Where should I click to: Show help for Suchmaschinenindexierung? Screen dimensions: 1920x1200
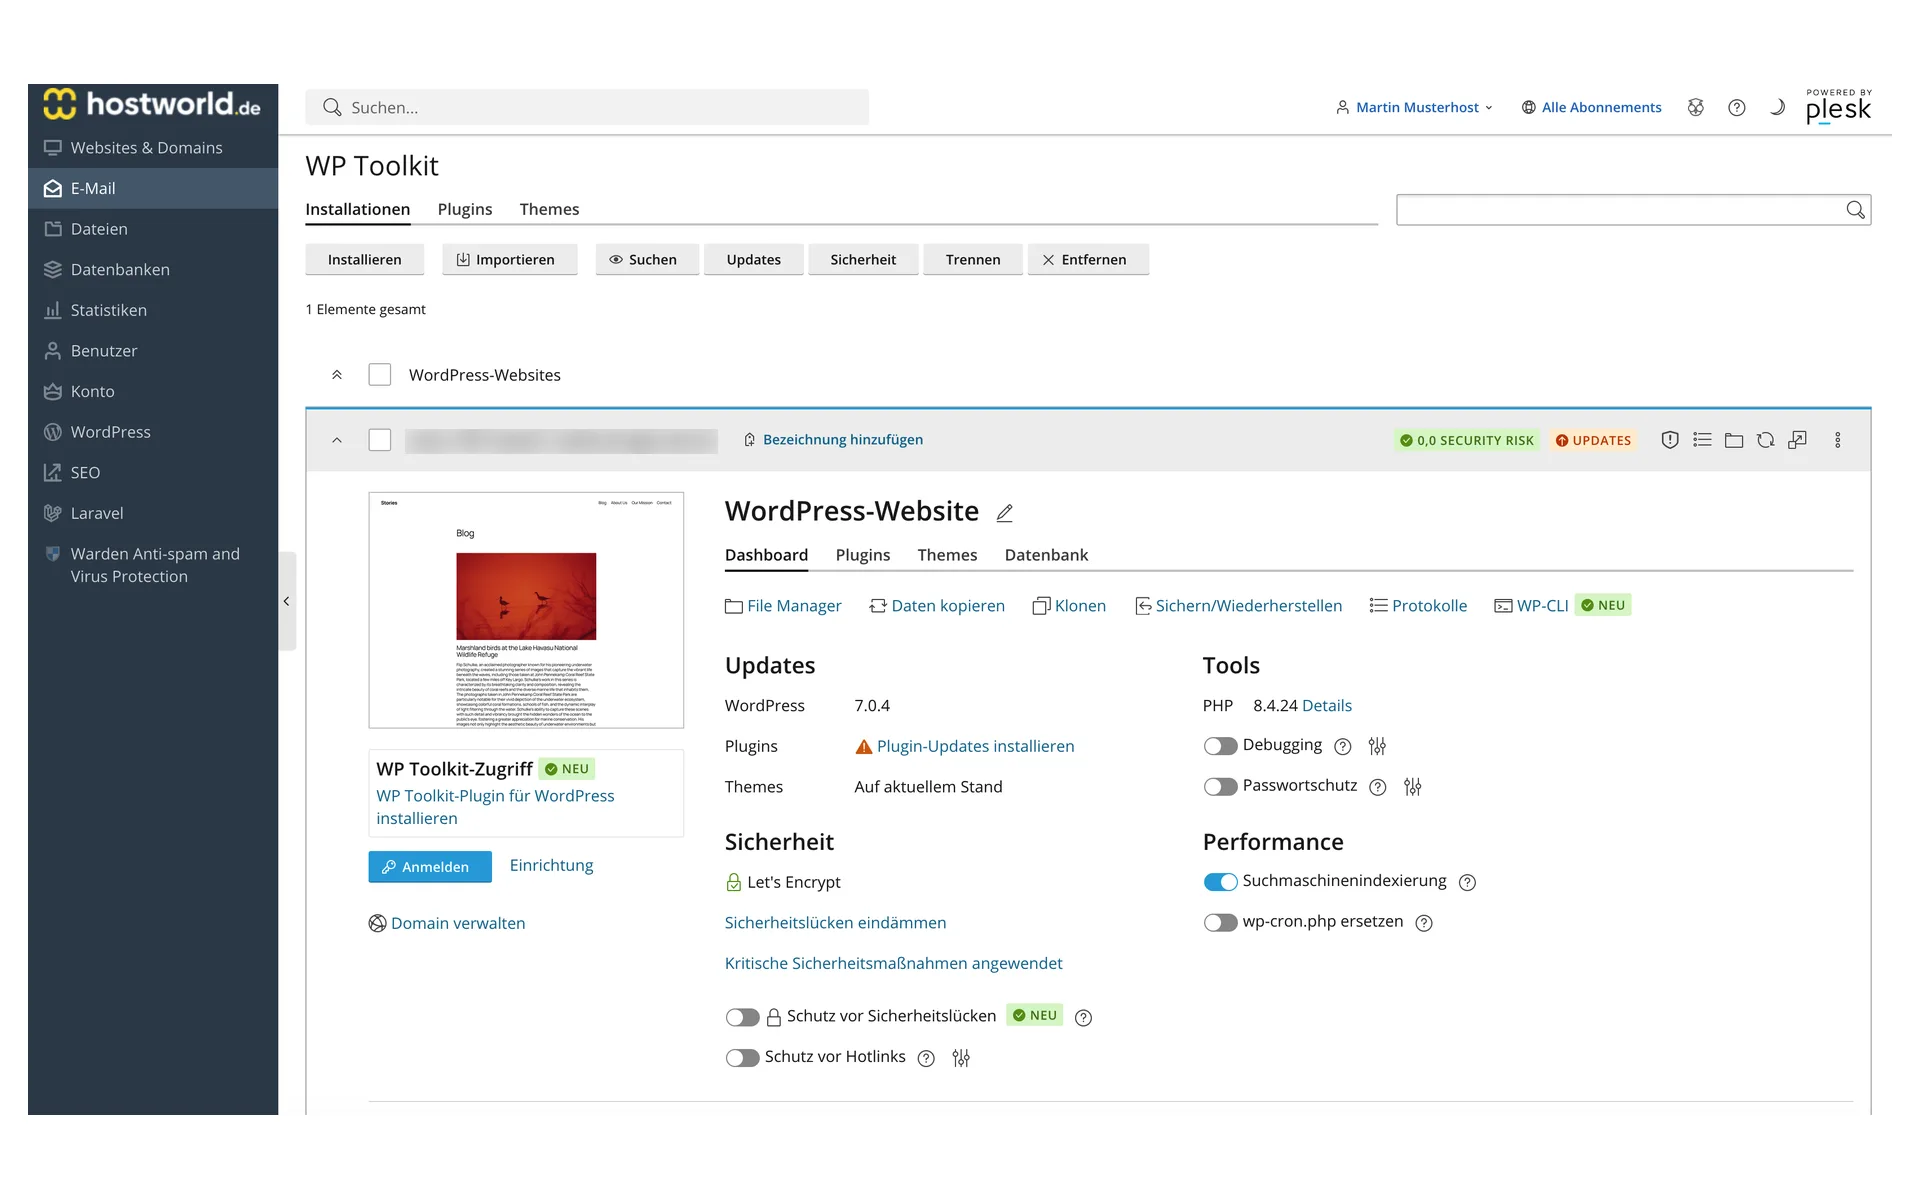point(1467,882)
